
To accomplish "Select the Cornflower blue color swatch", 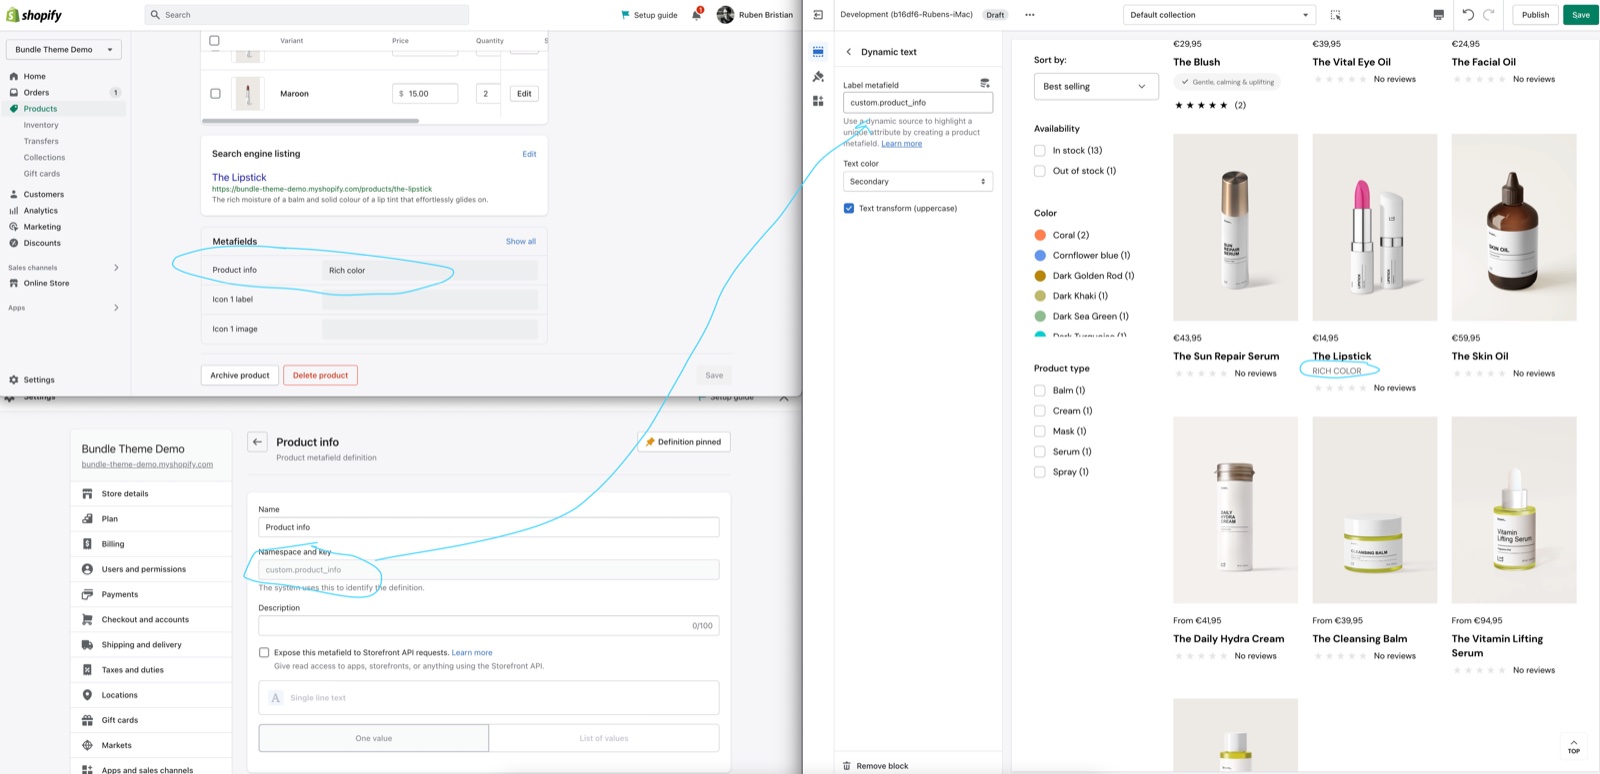I will (1040, 255).
